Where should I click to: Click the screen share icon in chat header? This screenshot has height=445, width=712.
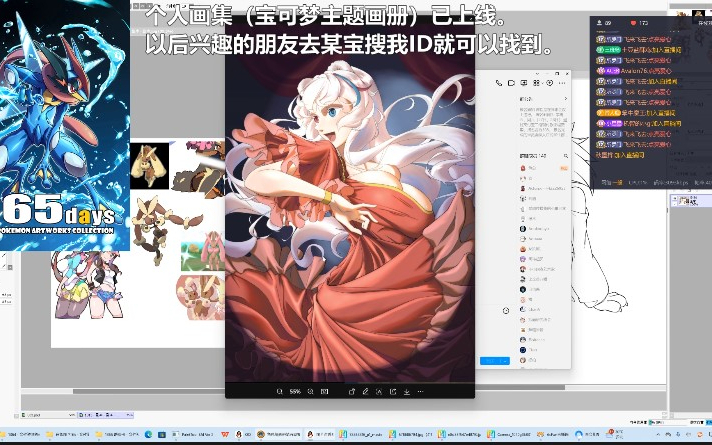point(524,83)
